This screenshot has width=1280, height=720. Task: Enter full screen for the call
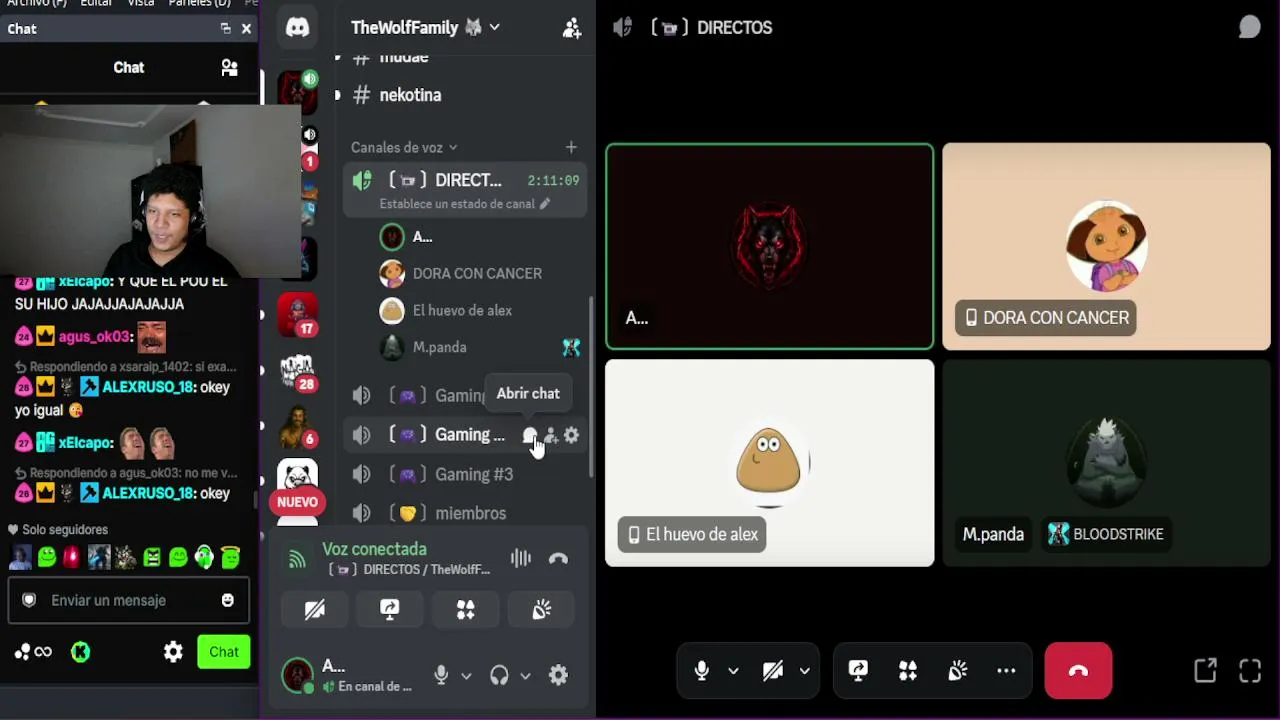(x=1250, y=671)
